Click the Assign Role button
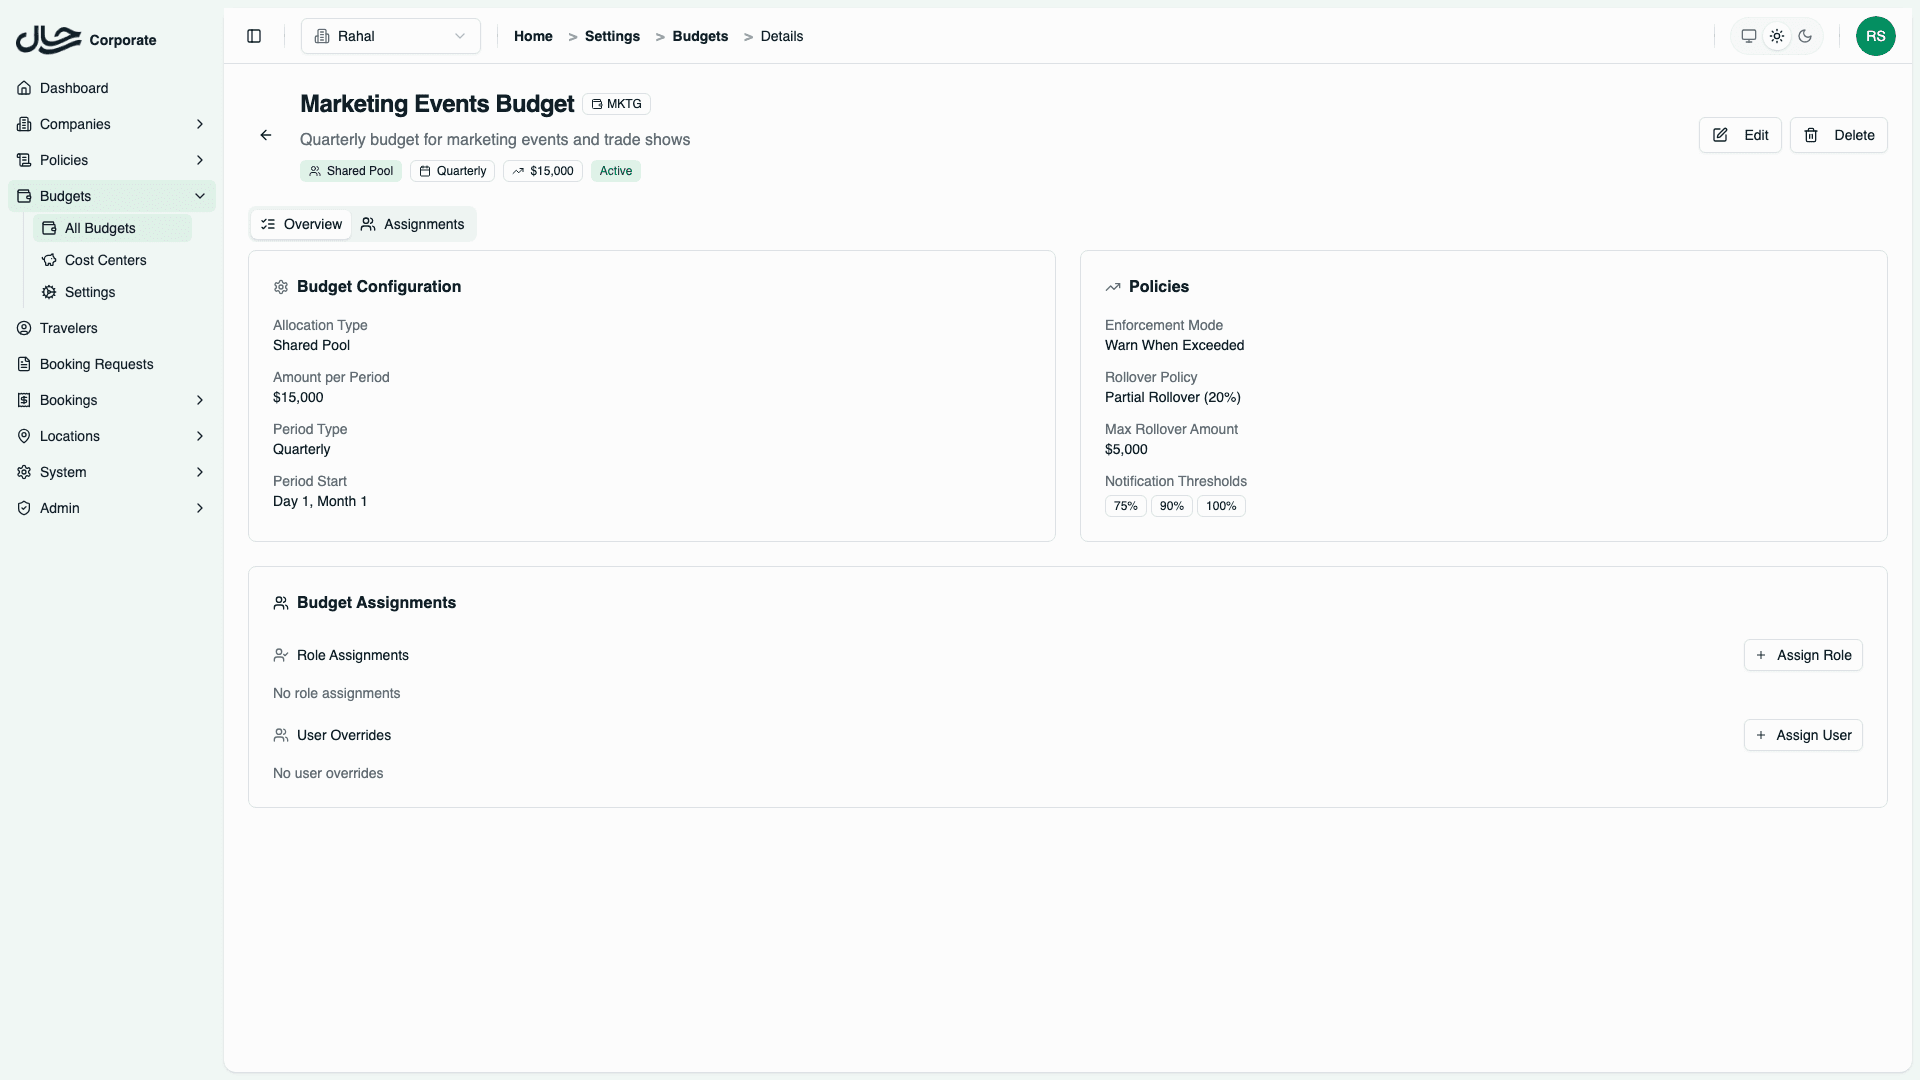 (1803, 655)
